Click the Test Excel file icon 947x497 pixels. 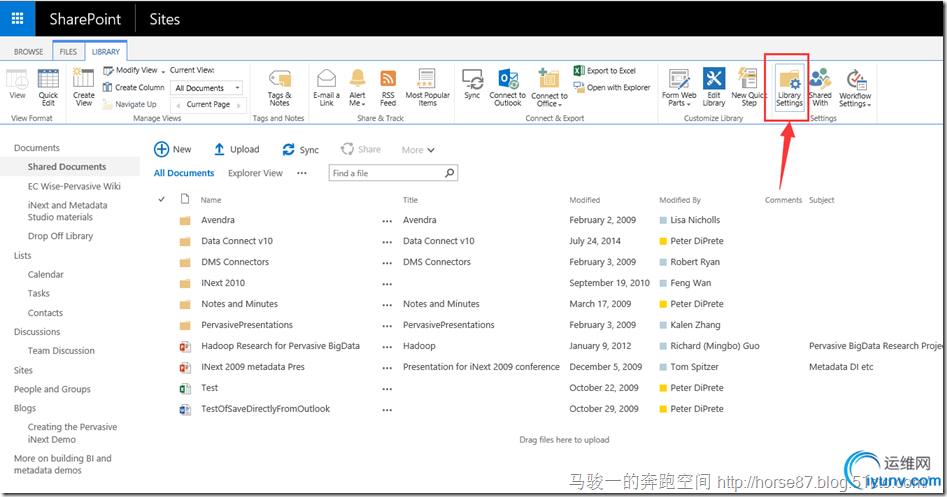coord(185,388)
